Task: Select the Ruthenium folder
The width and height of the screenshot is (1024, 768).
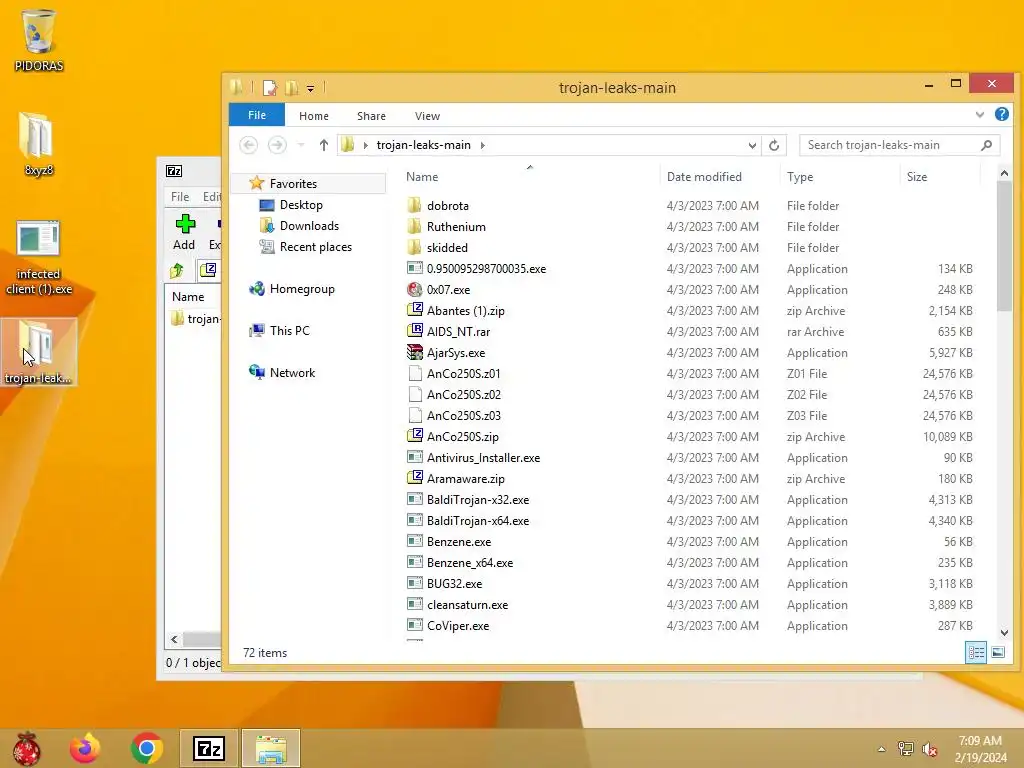Action: click(x=456, y=227)
